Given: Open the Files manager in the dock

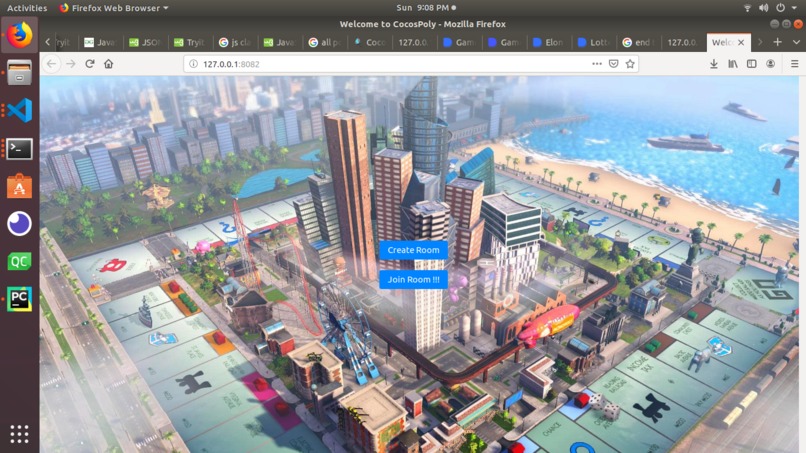Looking at the screenshot, I should point(20,73).
